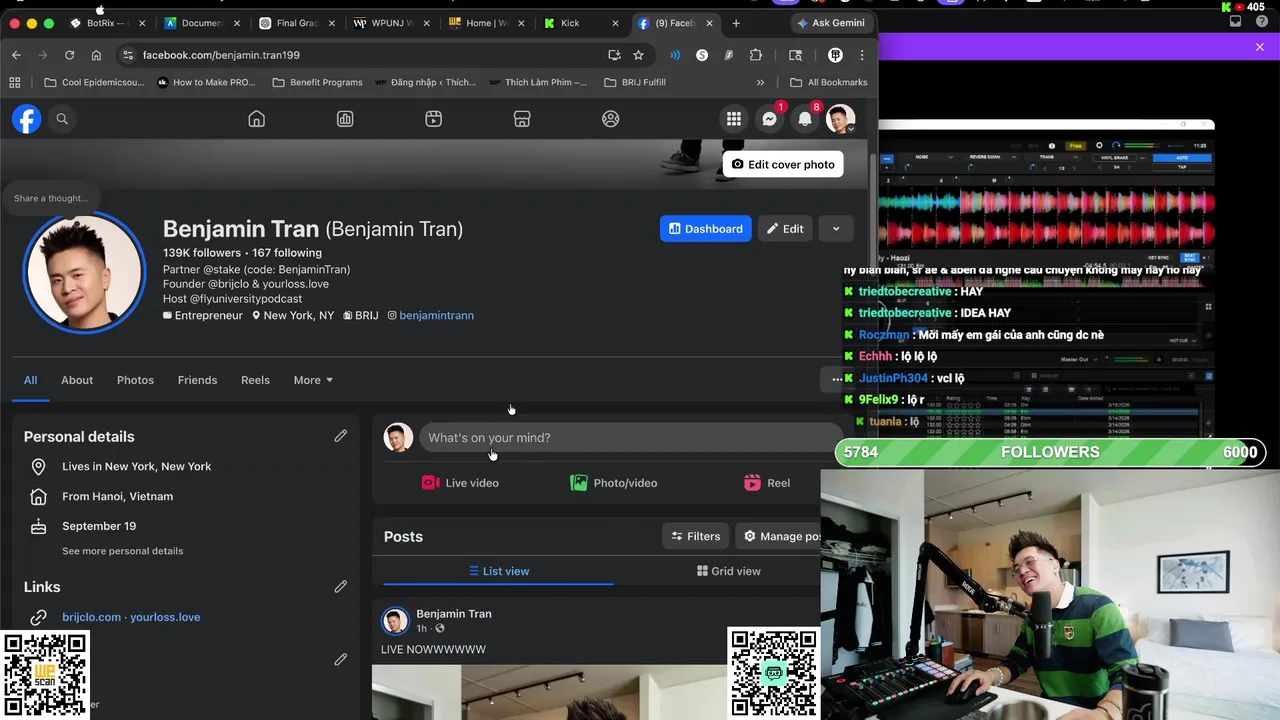The height and width of the screenshot is (720, 1280).
Task: Select List view for posts
Action: click(499, 571)
